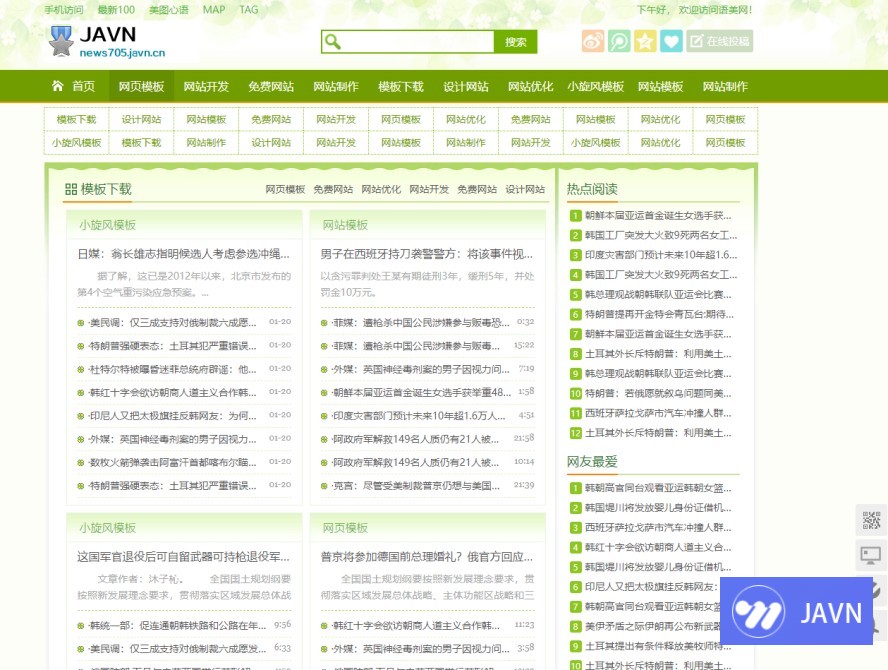The image size is (888, 670).
Task: Click the green chat bubble icon
Action: click(619, 41)
